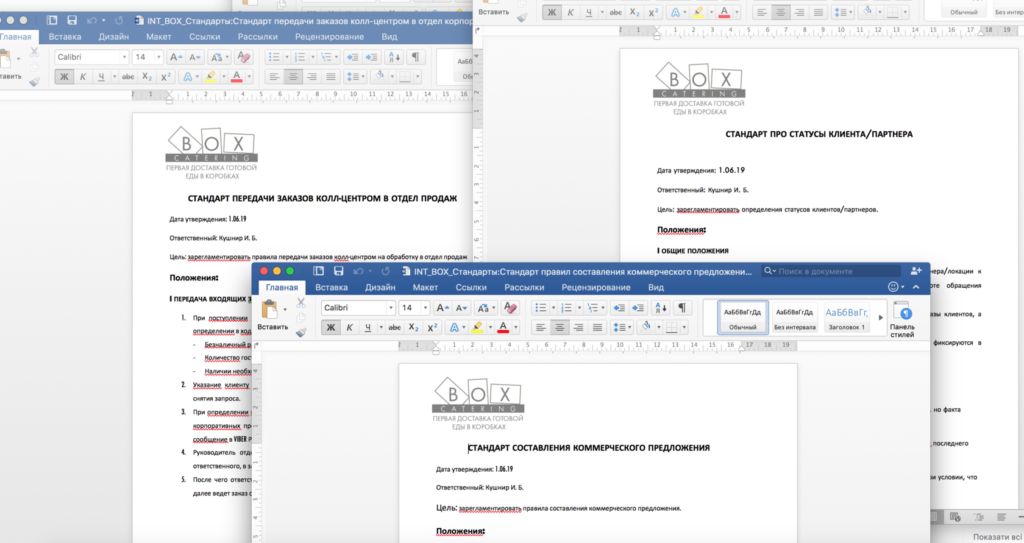Apply Заголовок 1 style in commercial proposal window

(846, 318)
